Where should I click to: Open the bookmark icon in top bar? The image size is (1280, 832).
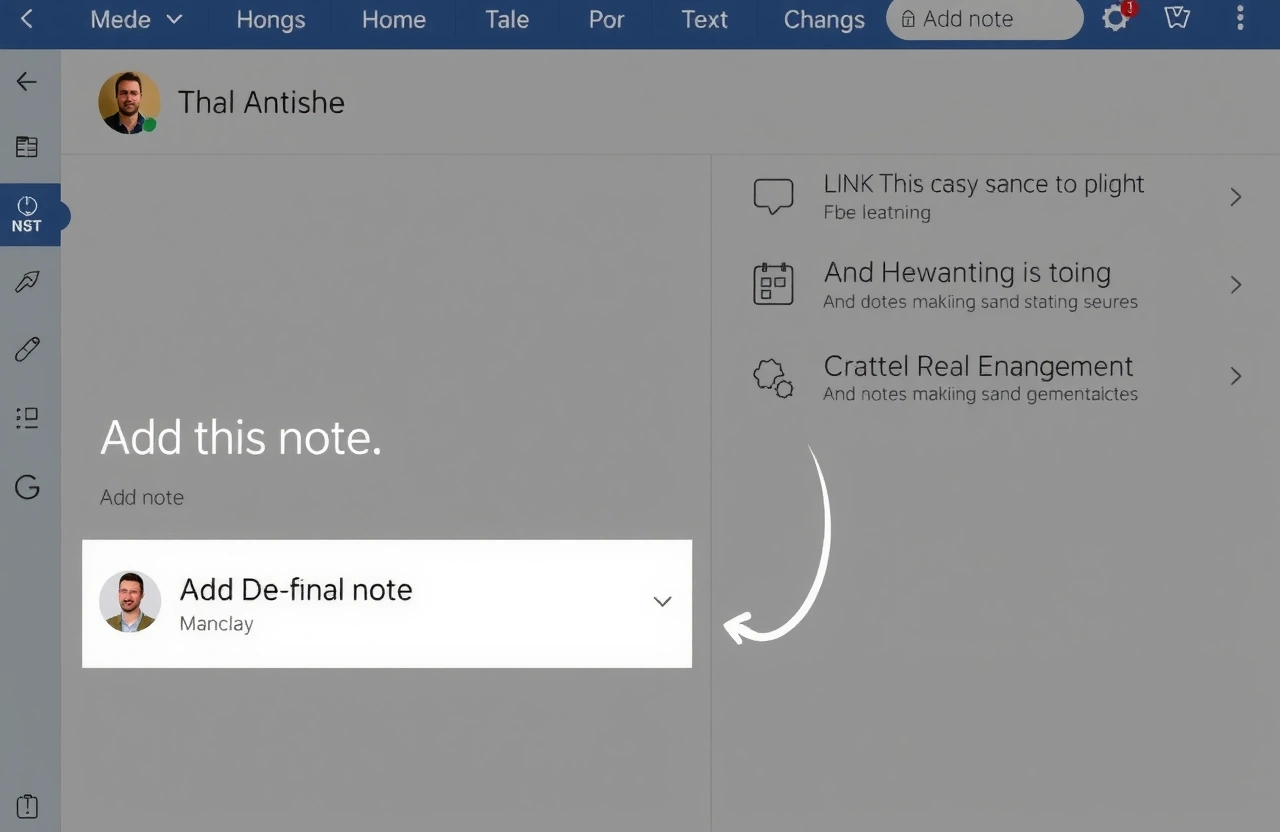pyautogui.click(x=1177, y=19)
